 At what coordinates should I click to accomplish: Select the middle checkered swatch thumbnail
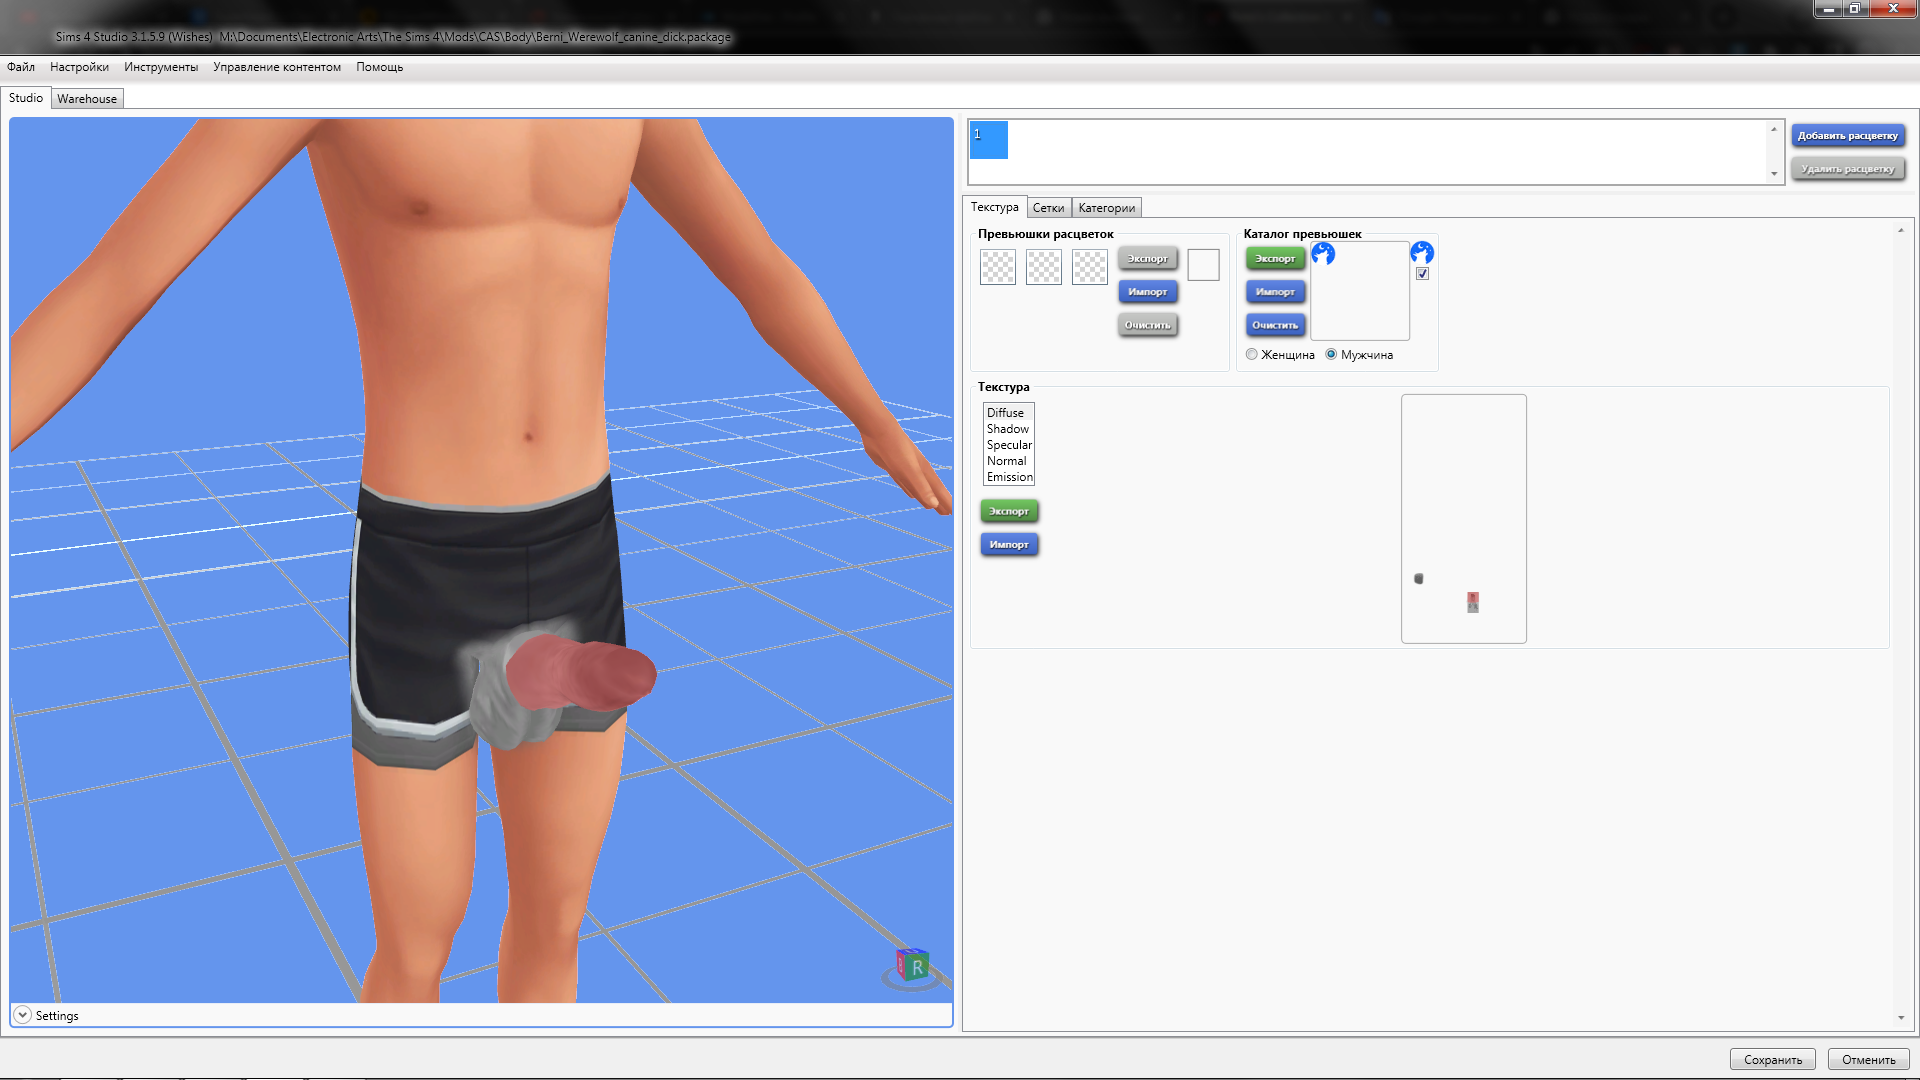click(x=1044, y=267)
